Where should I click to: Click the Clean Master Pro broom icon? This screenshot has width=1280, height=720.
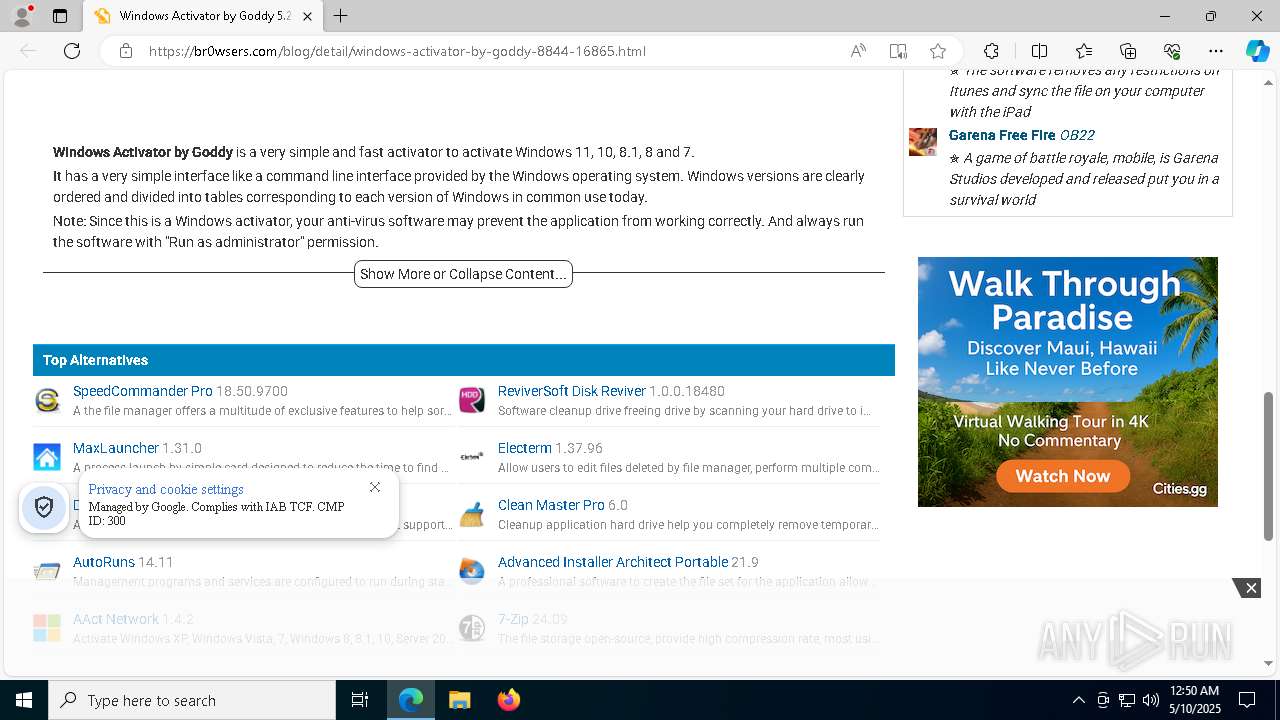pyautogui.click(x=472, y=514)
